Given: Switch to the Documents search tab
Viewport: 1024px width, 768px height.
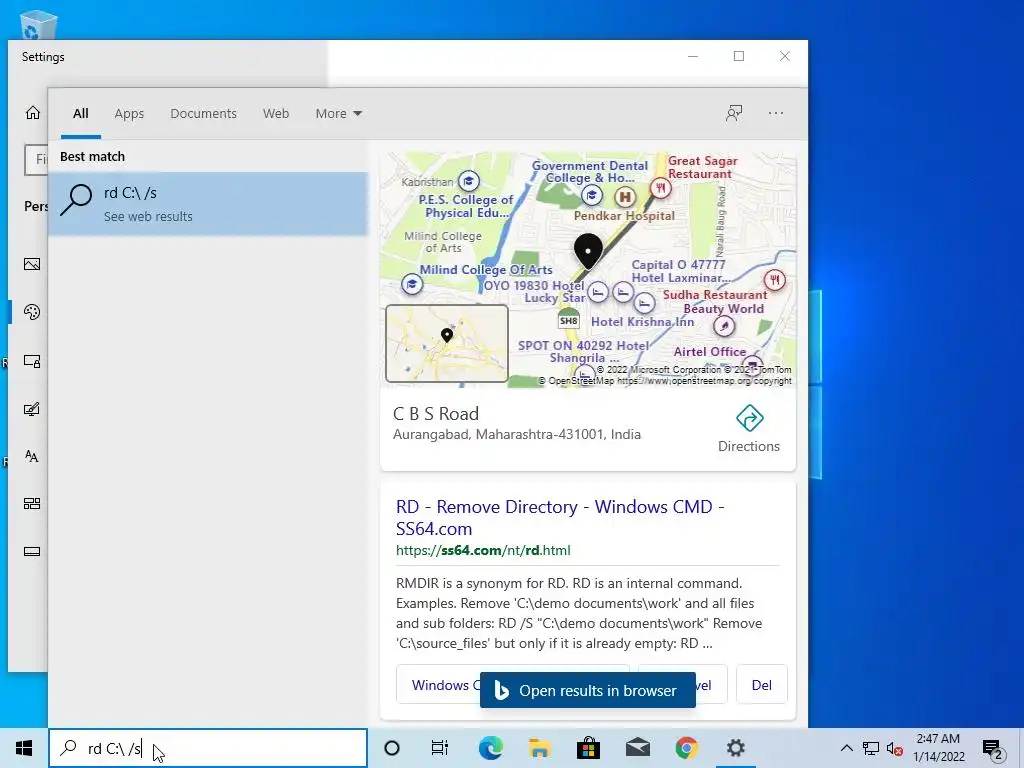Looking at the screenshot, I should 203,113.
